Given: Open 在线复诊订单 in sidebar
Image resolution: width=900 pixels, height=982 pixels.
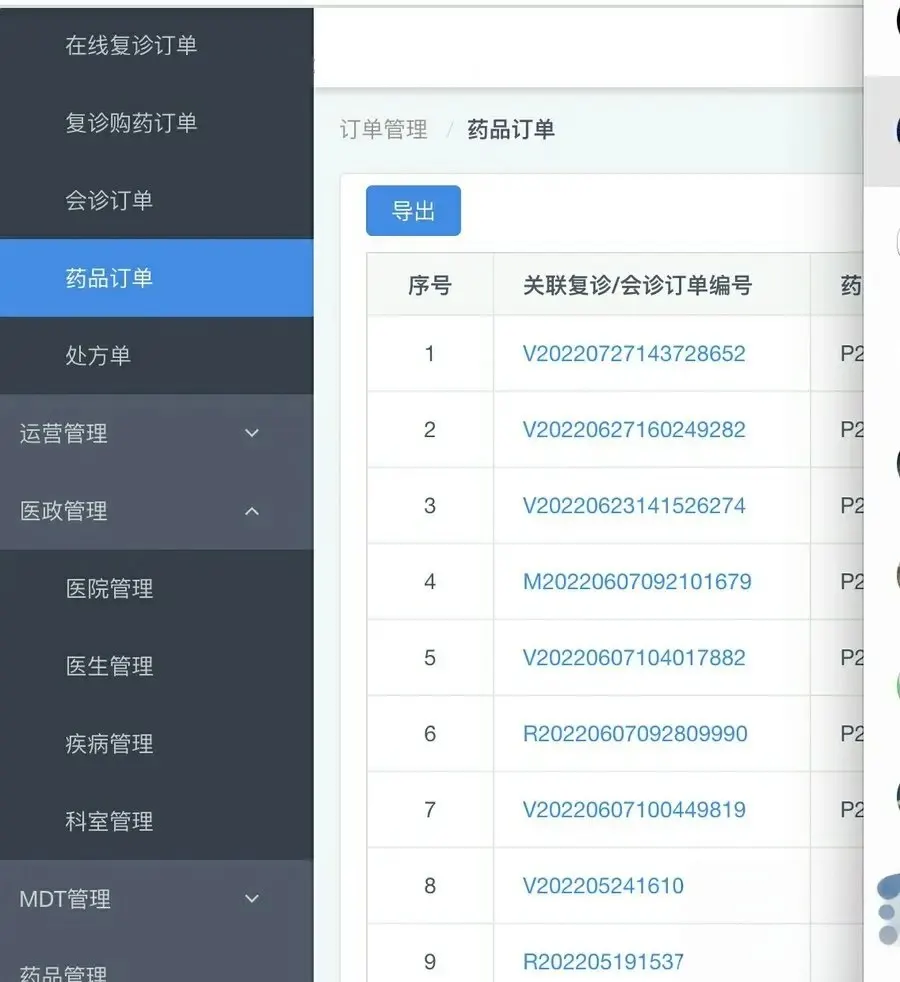Looking at the screenshot, I should (131, 45).
